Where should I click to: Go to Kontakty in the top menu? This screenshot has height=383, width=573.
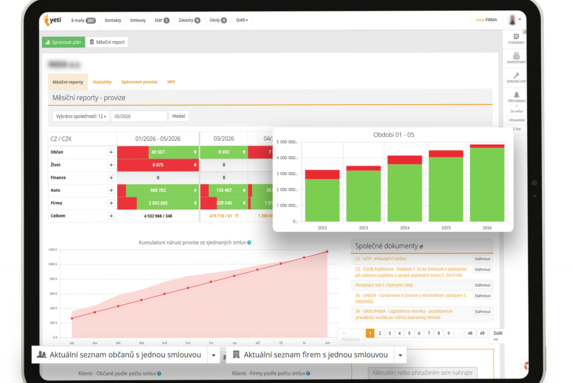tap(113, 20)
